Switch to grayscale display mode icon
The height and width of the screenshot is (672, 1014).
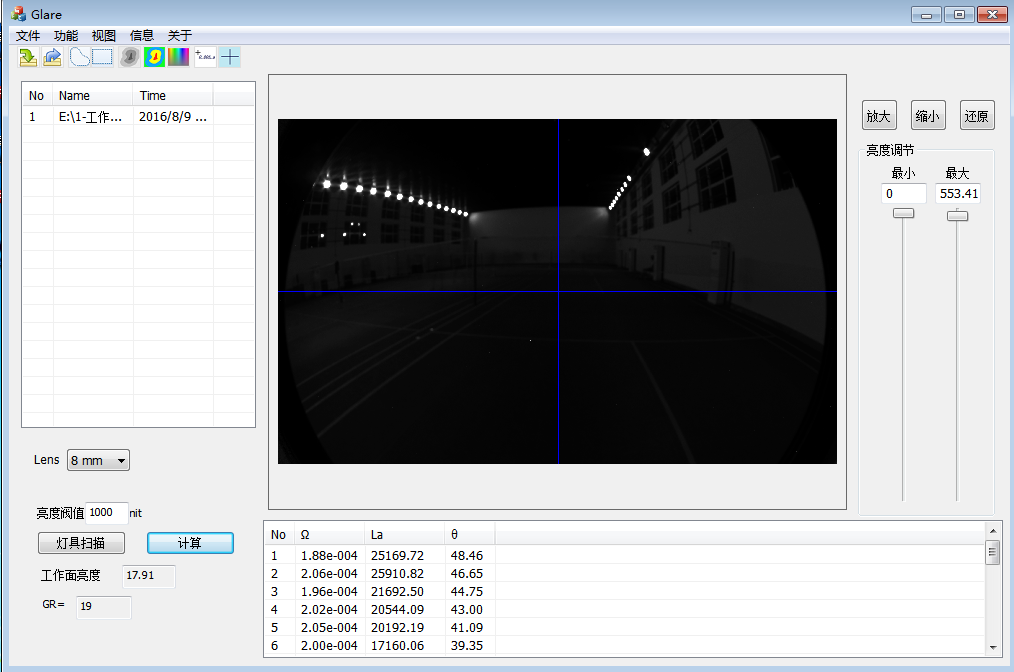pos(129,57)
